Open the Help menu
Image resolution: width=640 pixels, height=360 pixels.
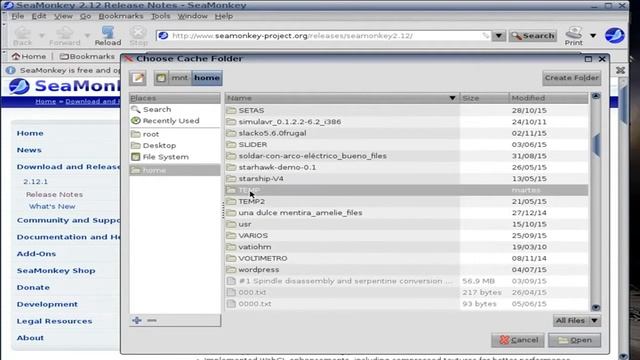(224, 16)
